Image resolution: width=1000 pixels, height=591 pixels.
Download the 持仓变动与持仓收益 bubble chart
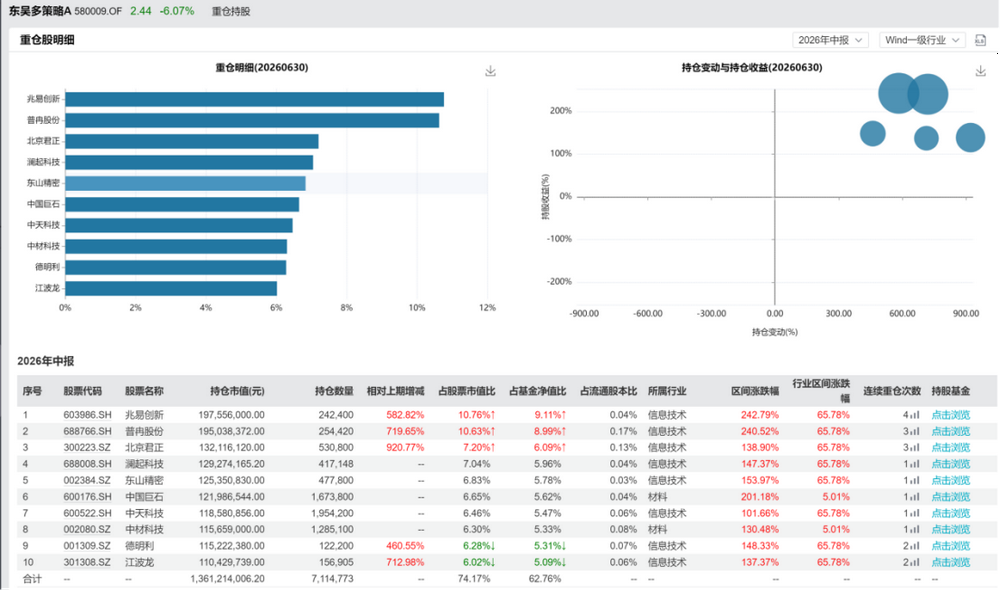(980, 71)
